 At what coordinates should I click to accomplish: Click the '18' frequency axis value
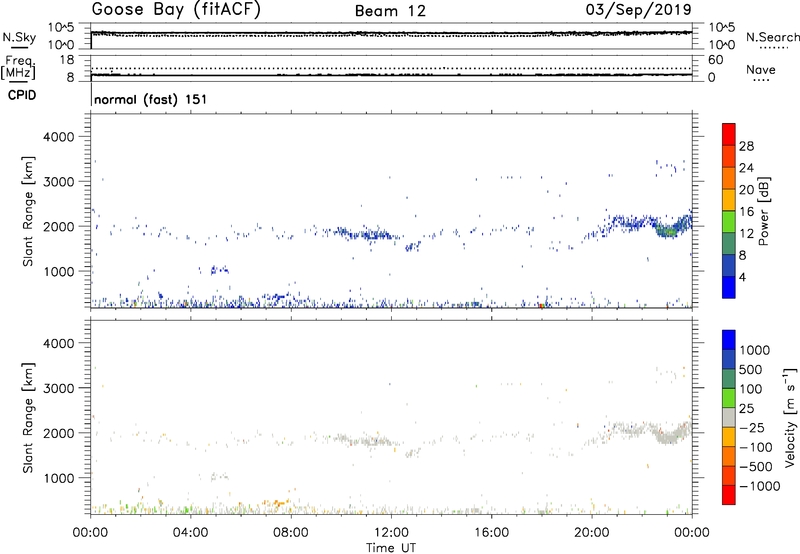point(67,60)
